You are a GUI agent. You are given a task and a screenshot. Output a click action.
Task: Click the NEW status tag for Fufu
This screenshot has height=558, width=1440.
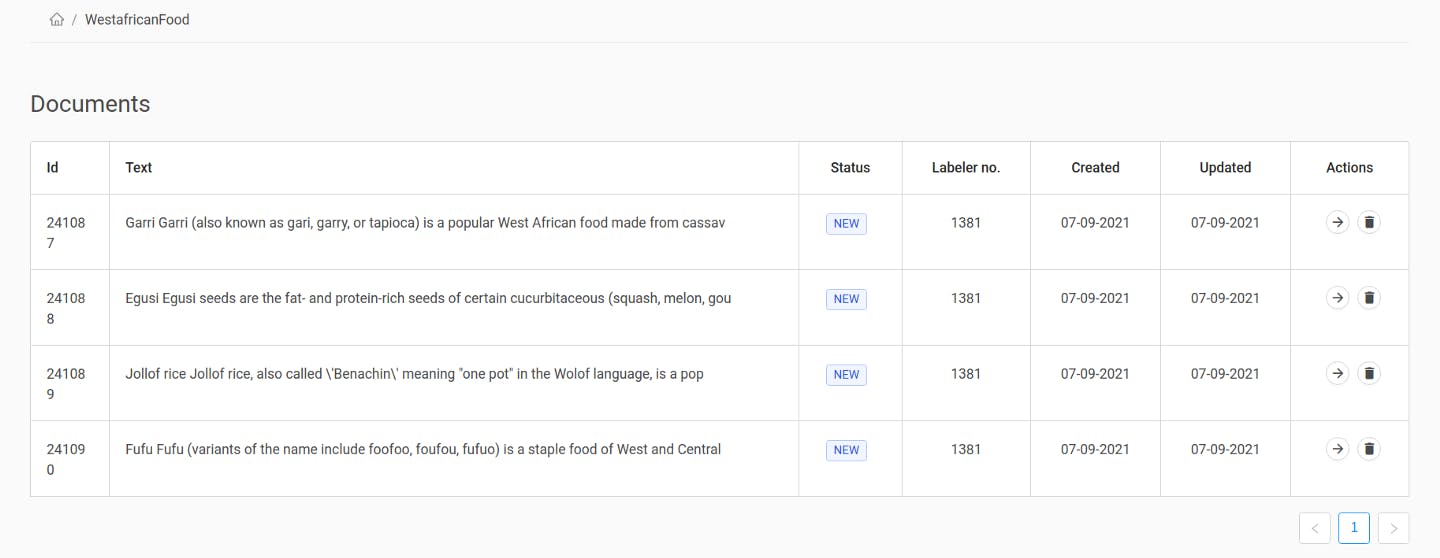point(846,450)
